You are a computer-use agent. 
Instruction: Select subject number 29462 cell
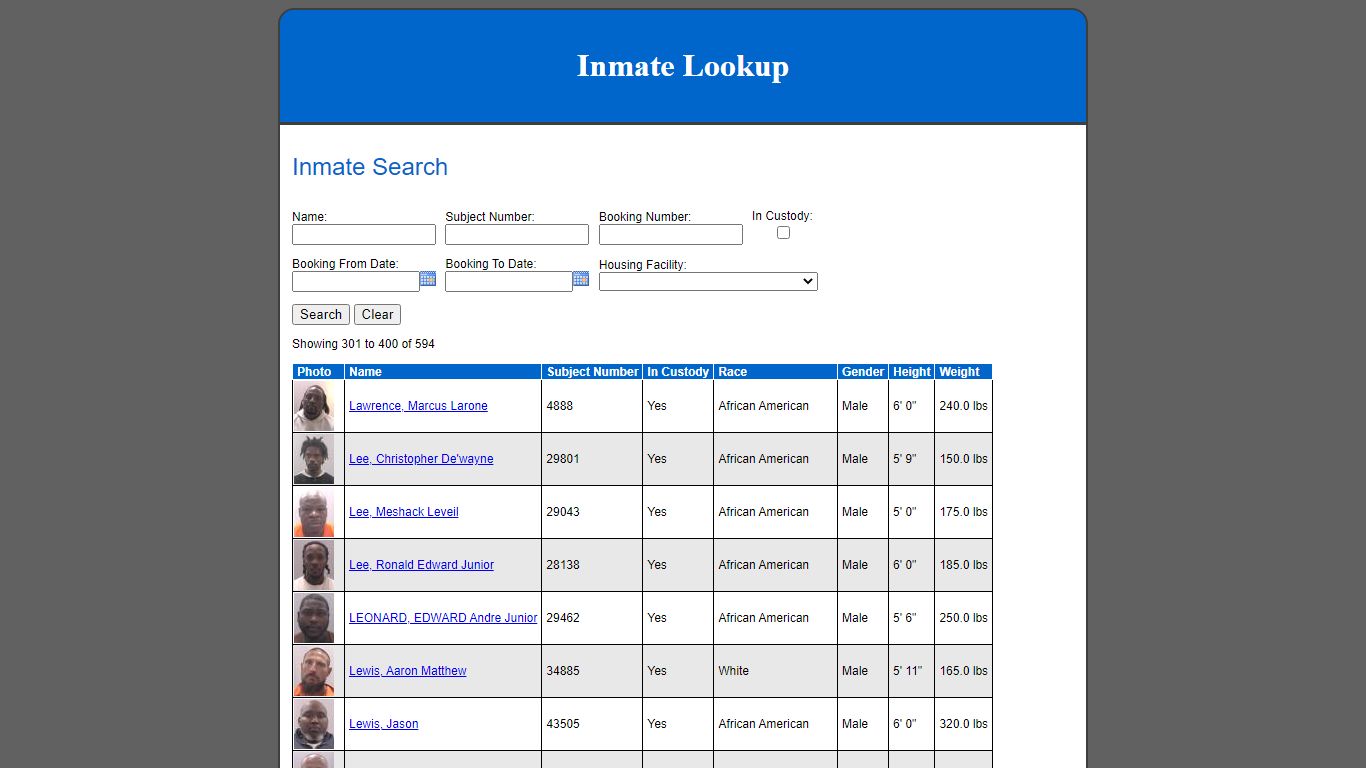tap(592, 618)
